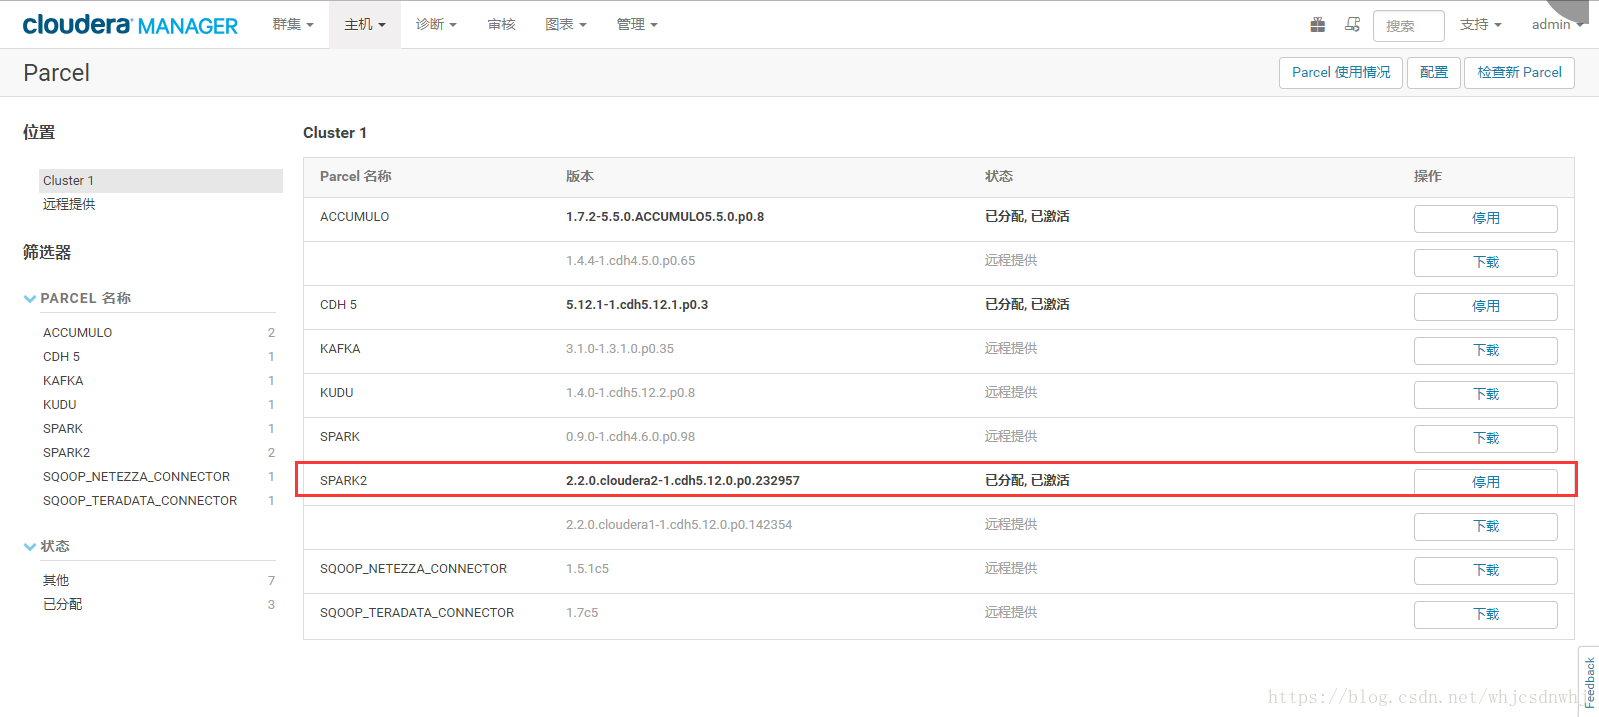Filter by KUDU parcel name

[x=59, y=405]
